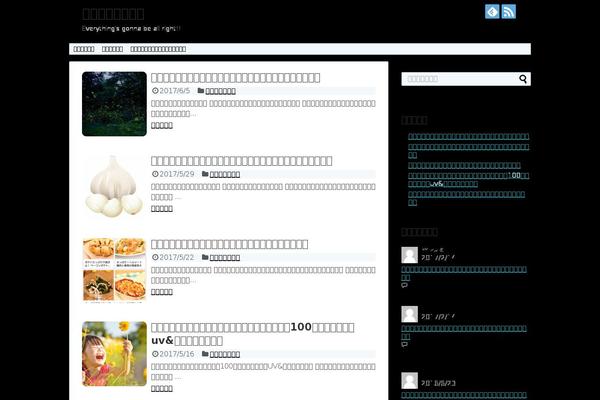Click the date text 2017/5/22
Screen dimensions: 600x400
(x=177, y=257)
